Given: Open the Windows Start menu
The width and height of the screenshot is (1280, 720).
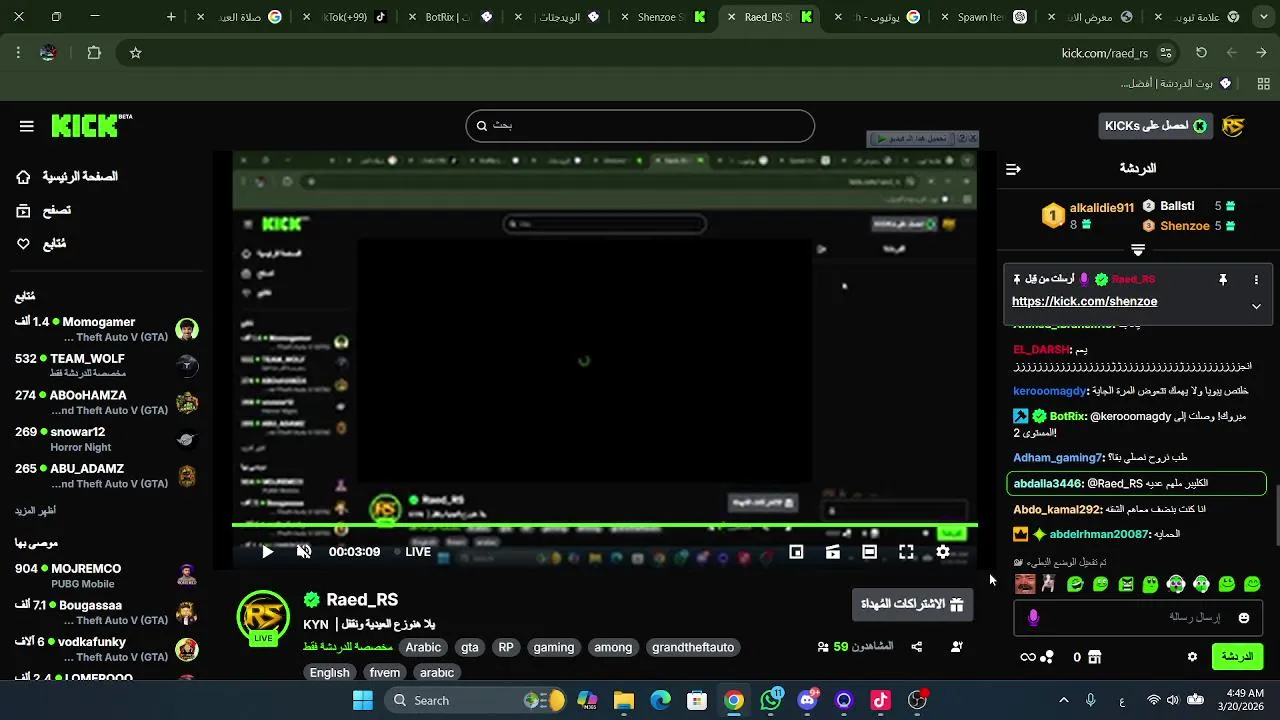Looking at the screenshot, I should tap(362, 700).
